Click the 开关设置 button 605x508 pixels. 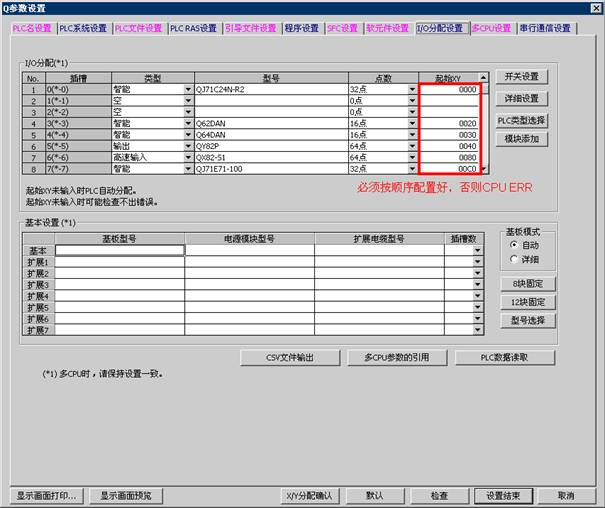coord(521,77)
